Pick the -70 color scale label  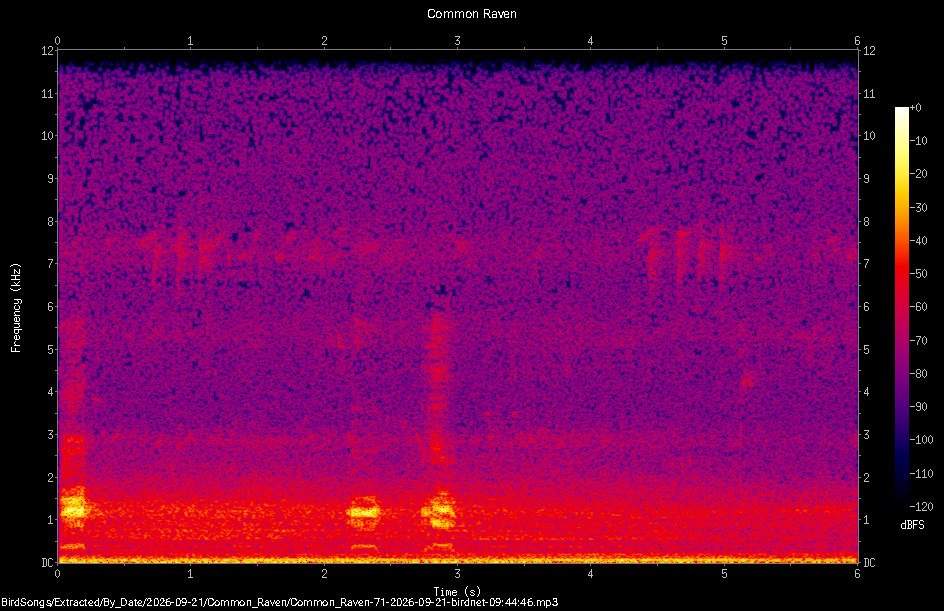coord(918,341)
